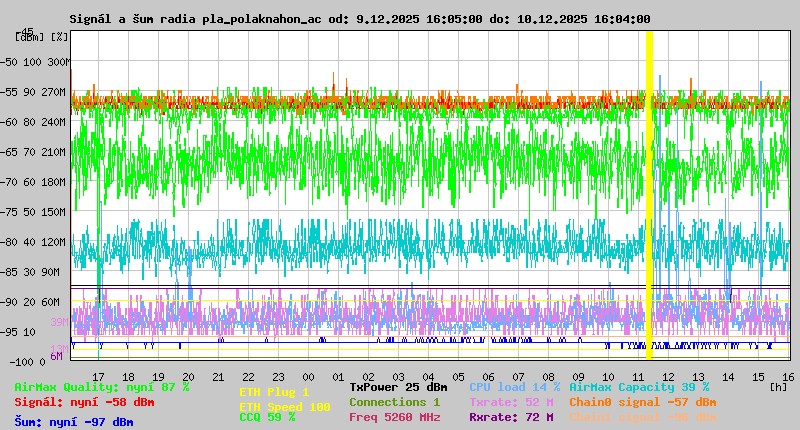Image resolution: width=800 pixels, height=430 pixels.
Task: Click the [h] hours unit label
Action: [x=779, y=386]
